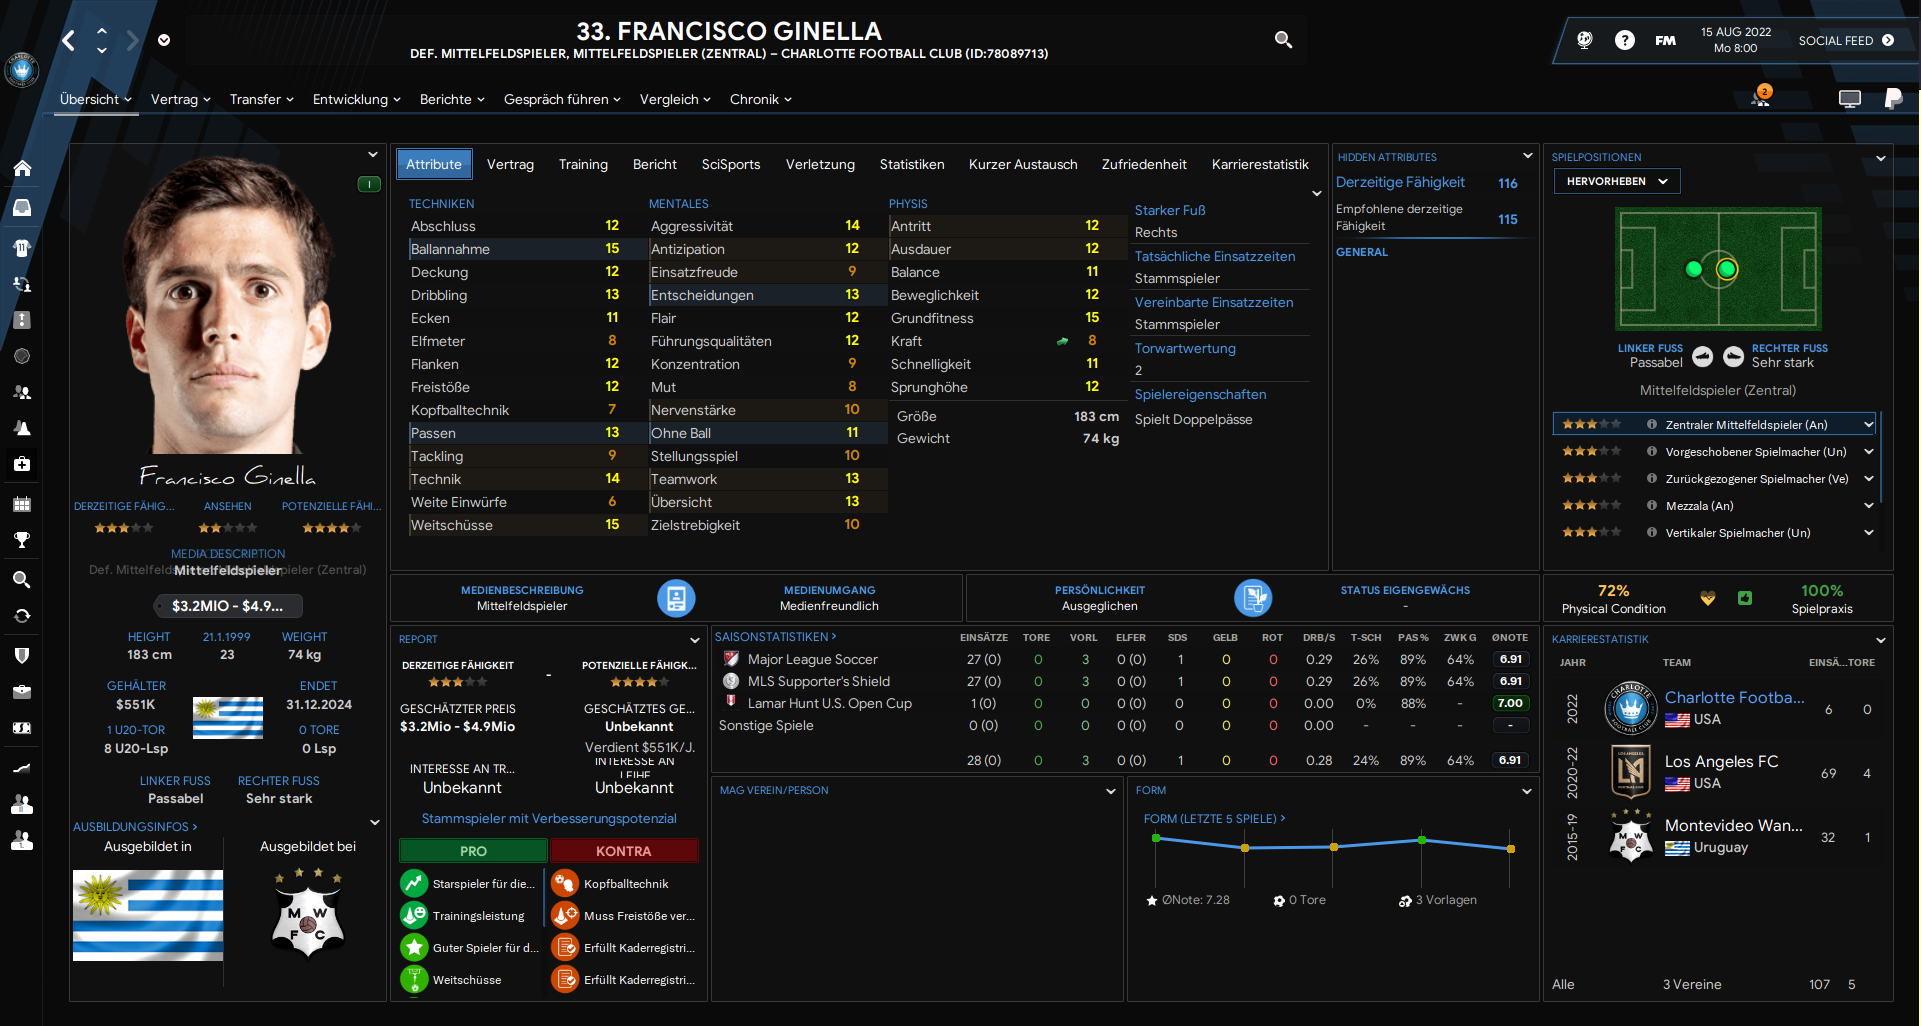Click the Social Feed button
The width and height of the screenshot is (1921, 1026).
[x=1846, y=40]
